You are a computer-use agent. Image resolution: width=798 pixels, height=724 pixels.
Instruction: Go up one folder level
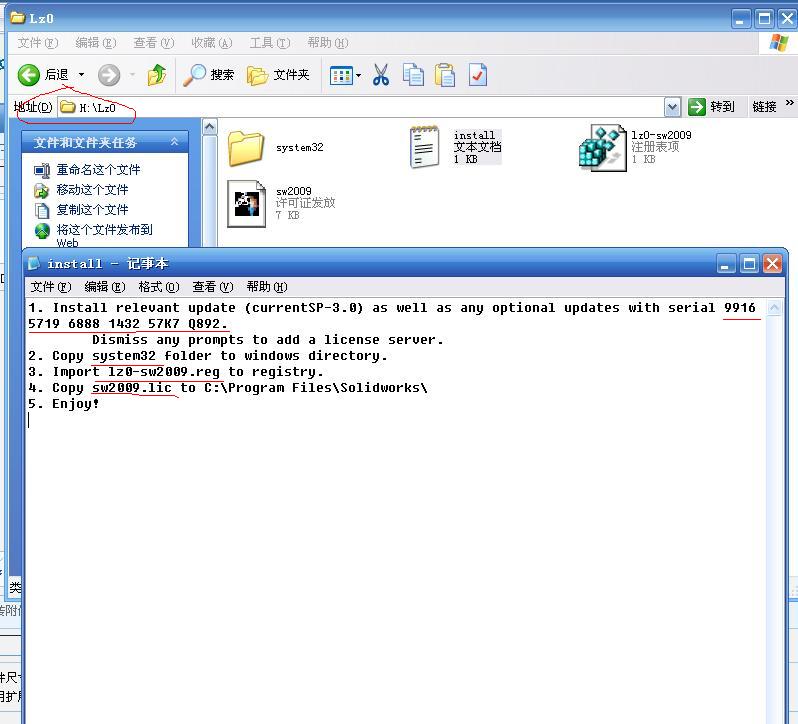[157, 75]
